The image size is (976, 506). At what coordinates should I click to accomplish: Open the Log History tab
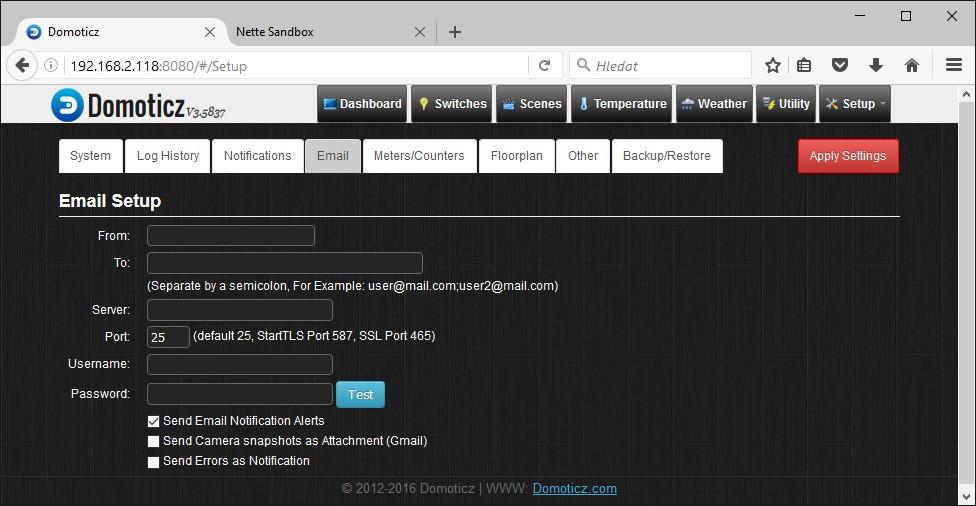[x=168, y=156]
